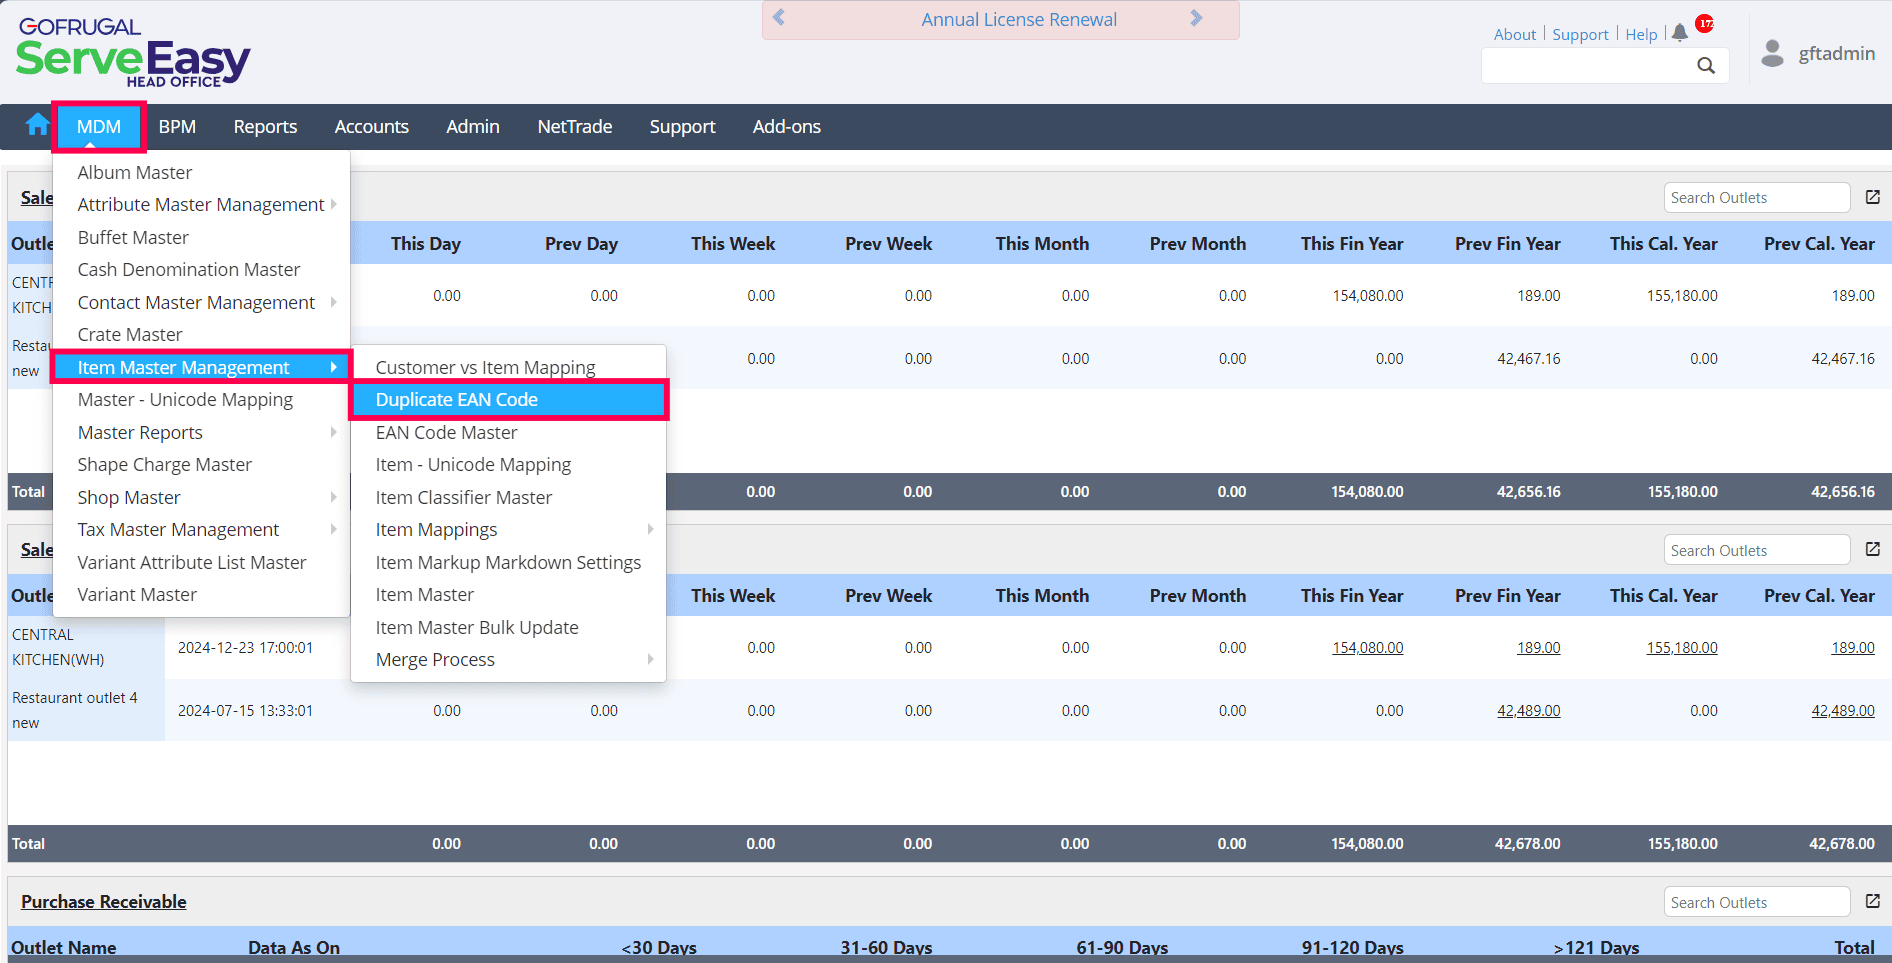Open CENTRAL KITCHEN 189.00 Prev Fin Year link
Viewport: 1892px width, 963px height.
[x=1538, y=647]
